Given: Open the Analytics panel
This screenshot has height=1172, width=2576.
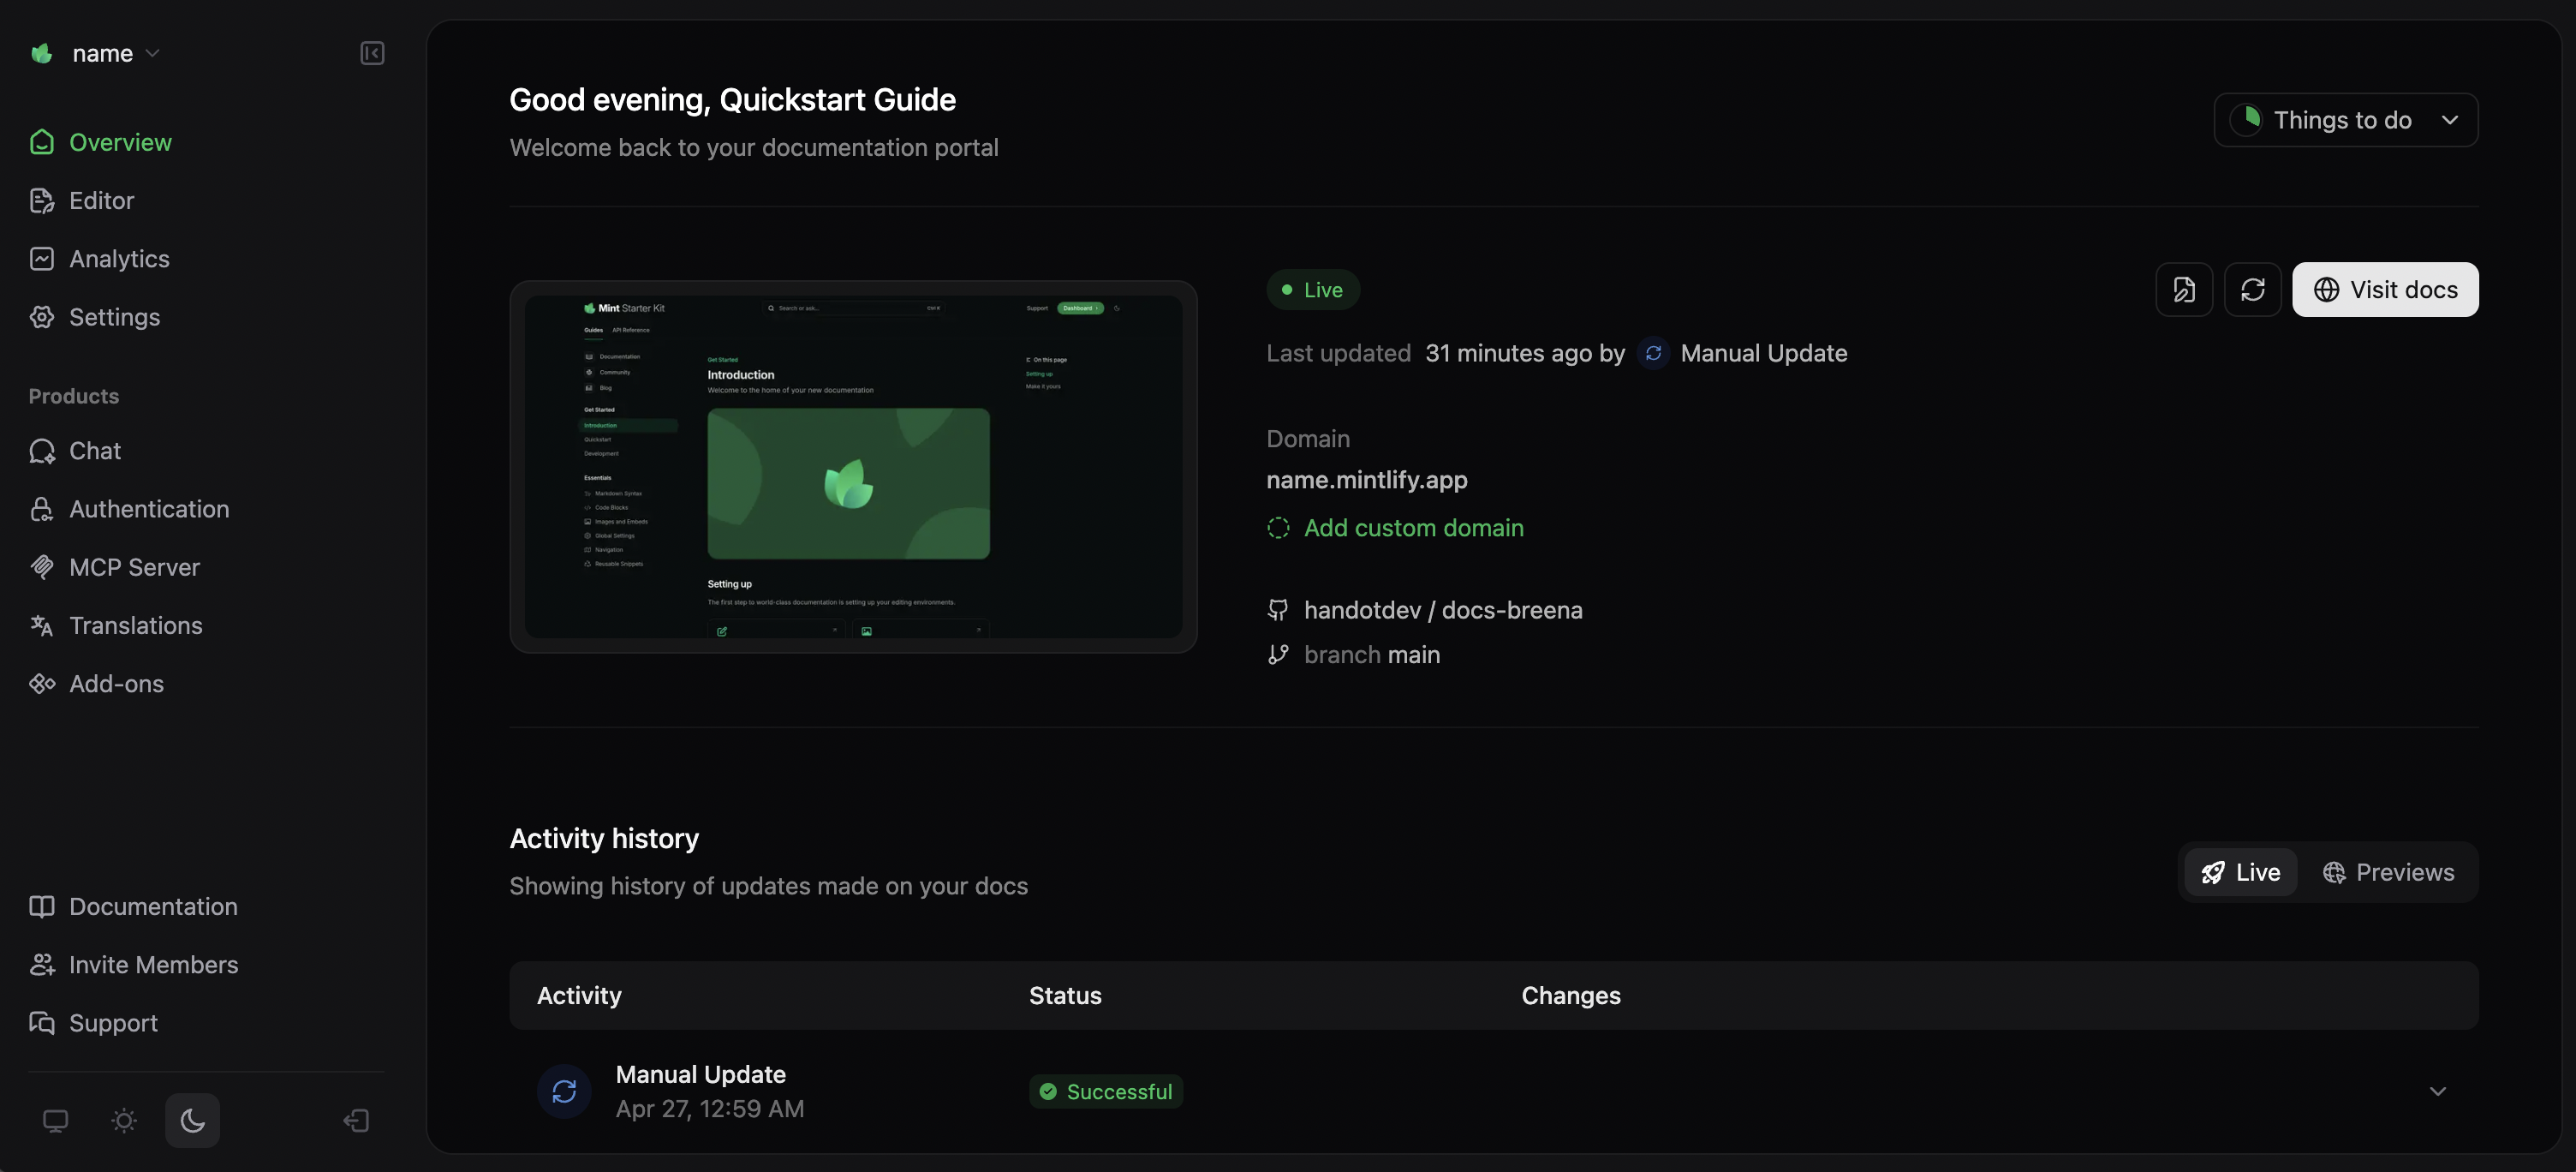Looking at the screenshot, I should coord(118,258).
